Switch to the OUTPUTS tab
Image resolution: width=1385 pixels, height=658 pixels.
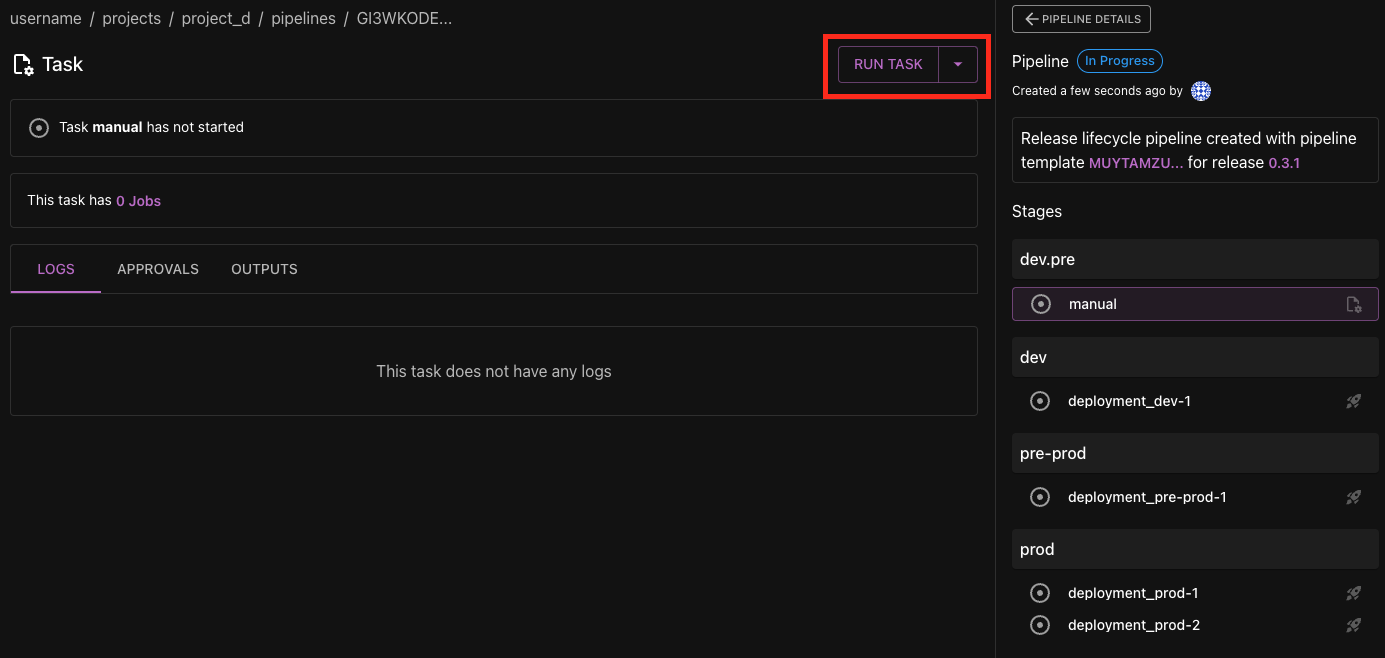(264, 269)
